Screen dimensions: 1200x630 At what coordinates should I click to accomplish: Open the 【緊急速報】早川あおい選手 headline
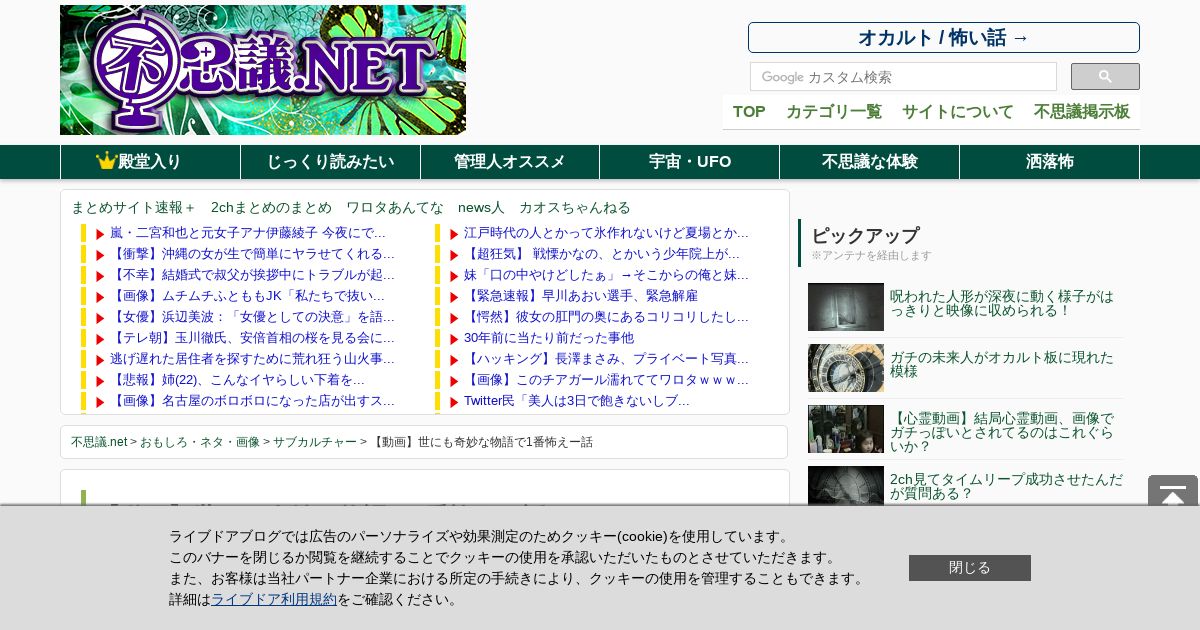coord(581,296)
